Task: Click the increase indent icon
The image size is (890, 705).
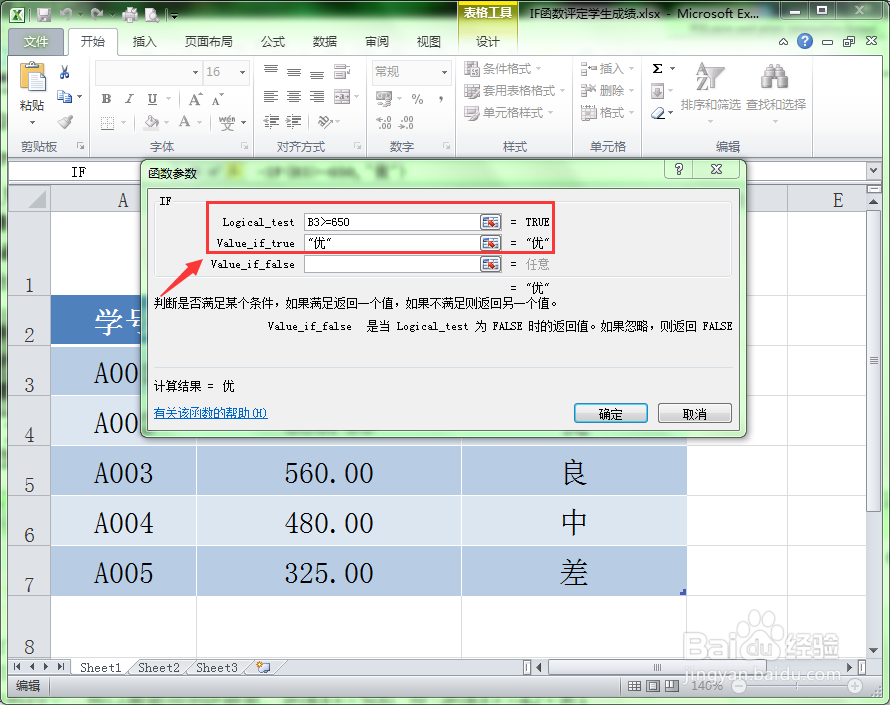Action: click(293, 121)
